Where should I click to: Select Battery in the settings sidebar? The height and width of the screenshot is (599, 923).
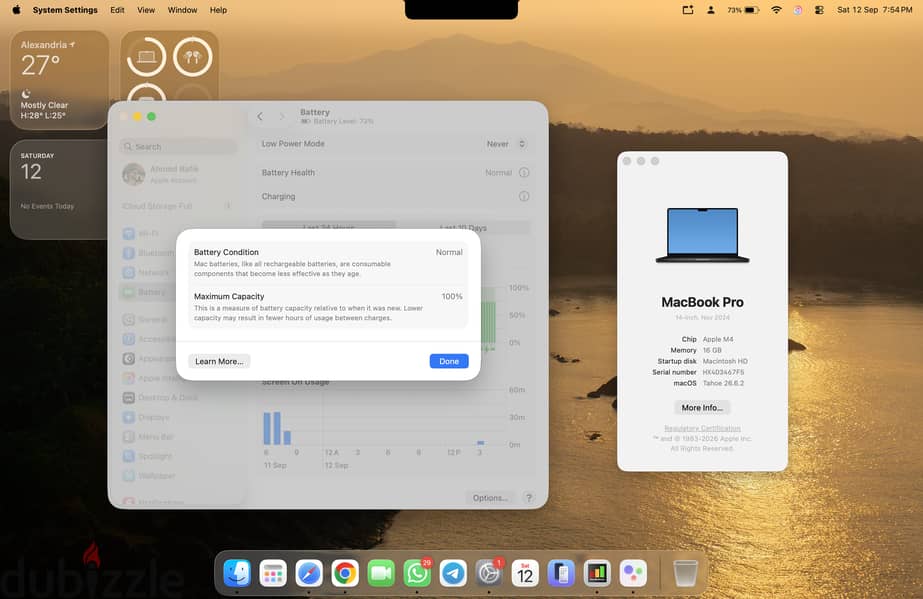point(177,292)
